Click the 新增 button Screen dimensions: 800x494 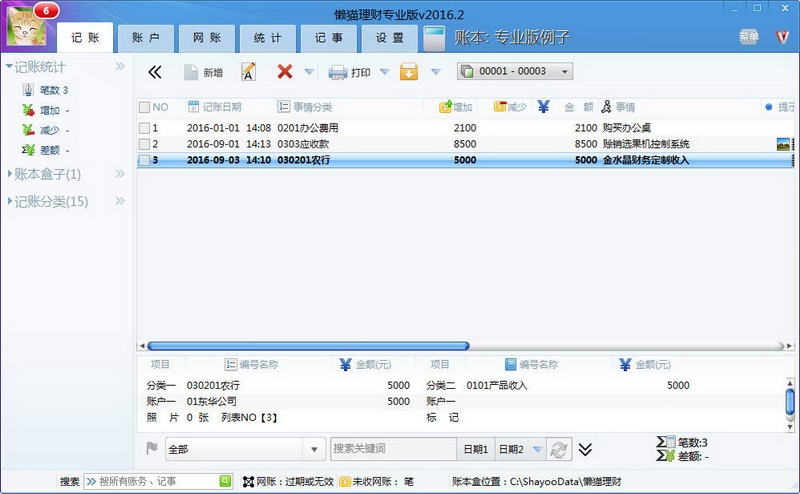(204, 72)
